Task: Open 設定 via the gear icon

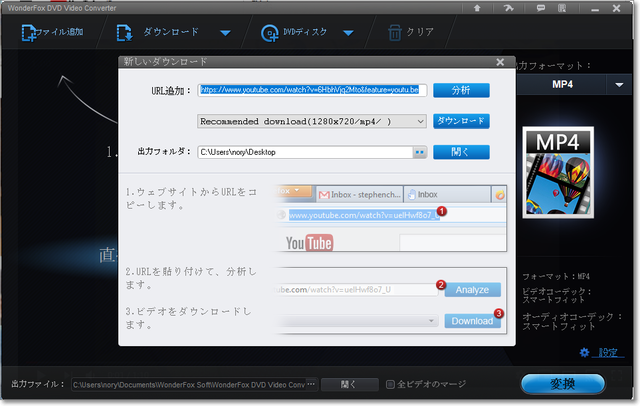Action: [x=587, y=352]
